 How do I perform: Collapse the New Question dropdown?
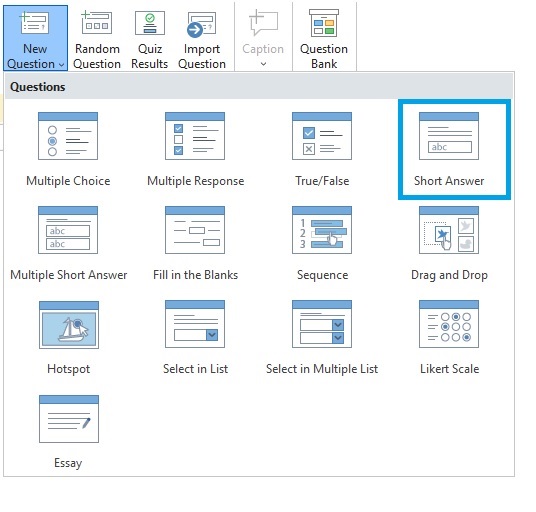click(36, 38)
